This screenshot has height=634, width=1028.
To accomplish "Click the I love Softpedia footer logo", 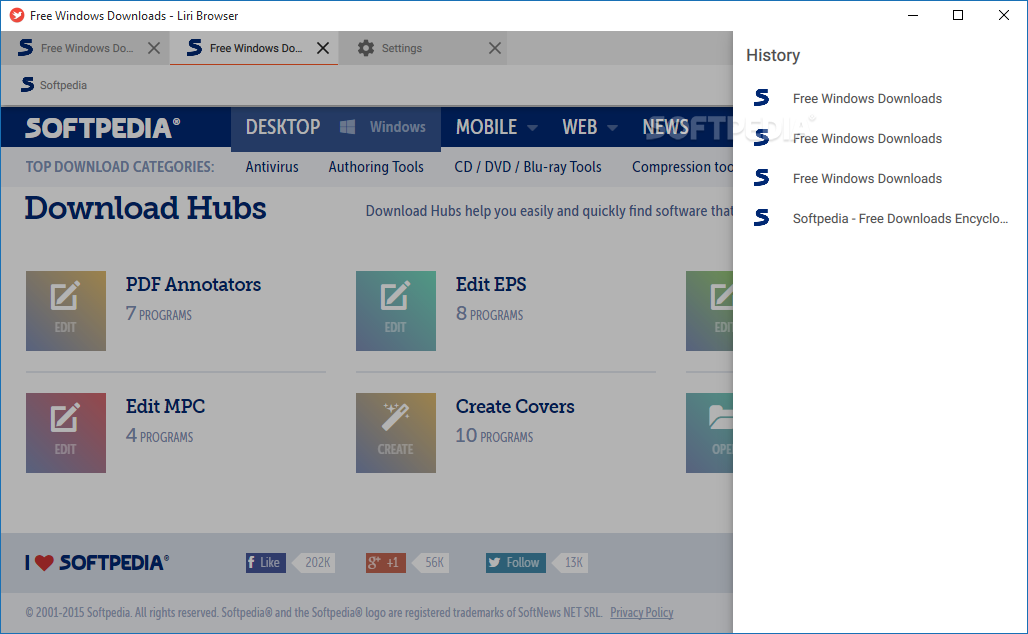I will (97, 563).
